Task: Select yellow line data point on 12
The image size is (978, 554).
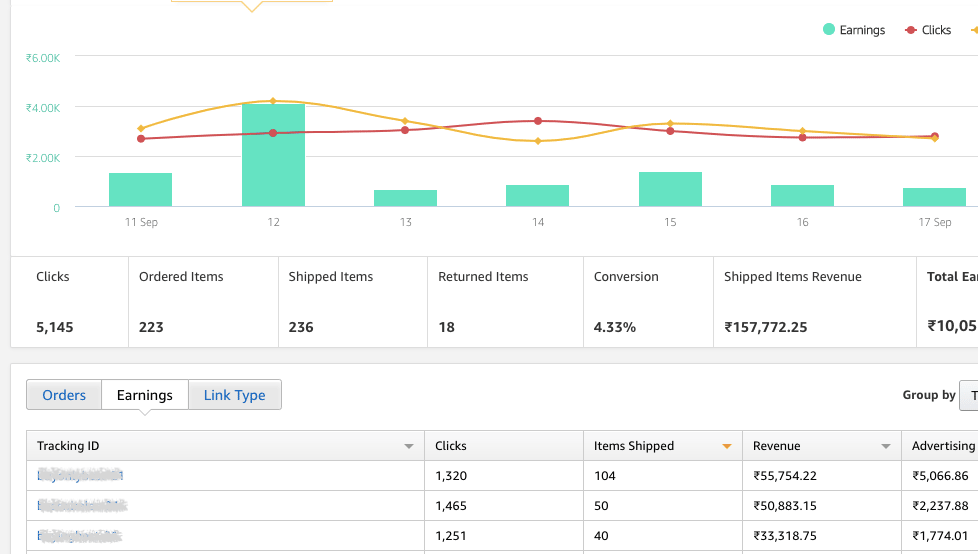Action: click(x=273, y=101)
